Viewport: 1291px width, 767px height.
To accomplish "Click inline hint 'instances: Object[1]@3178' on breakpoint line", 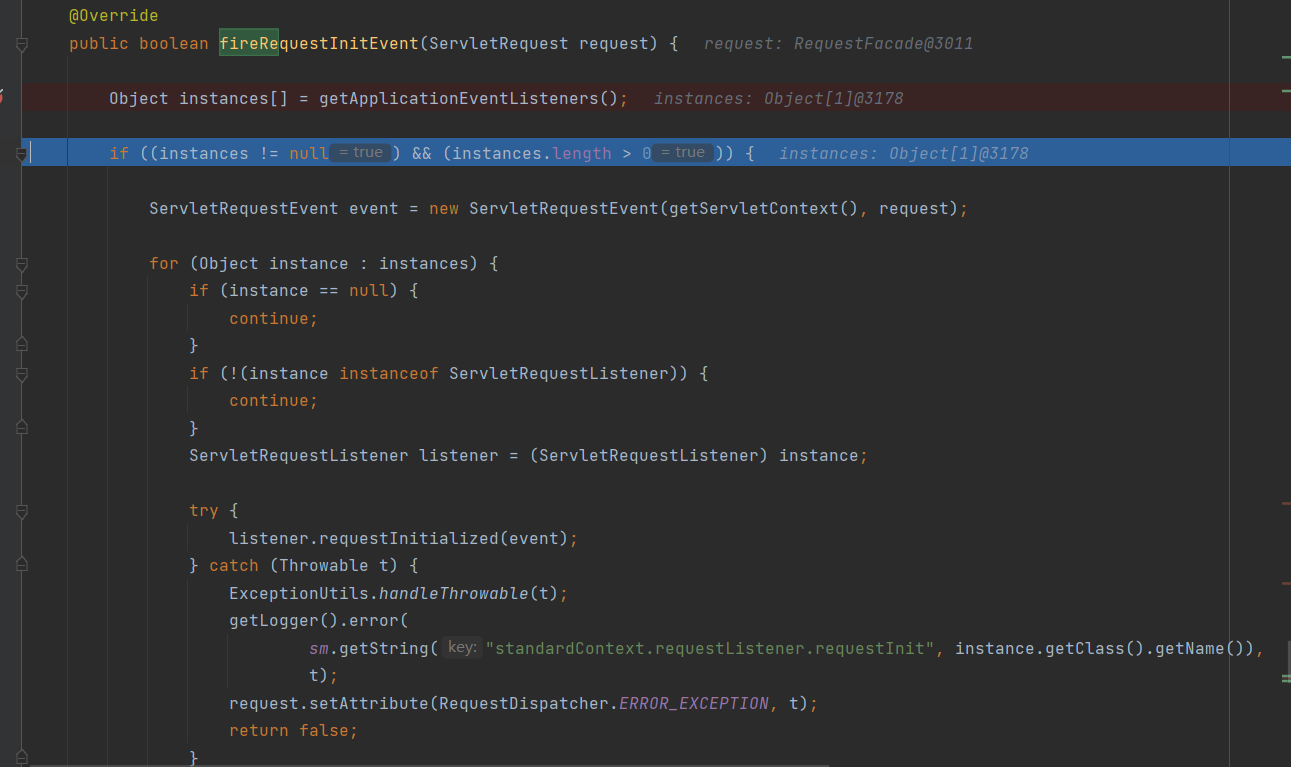I will point(779,98).
